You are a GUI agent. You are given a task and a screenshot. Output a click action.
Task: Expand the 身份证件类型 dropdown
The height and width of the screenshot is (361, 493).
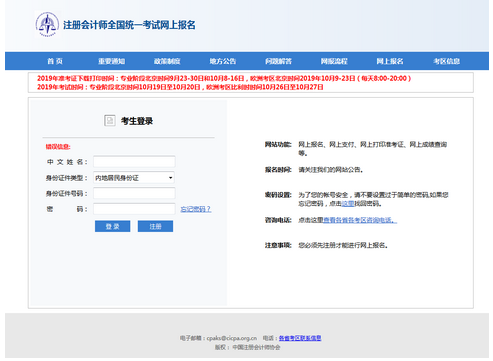pos(134,178)
